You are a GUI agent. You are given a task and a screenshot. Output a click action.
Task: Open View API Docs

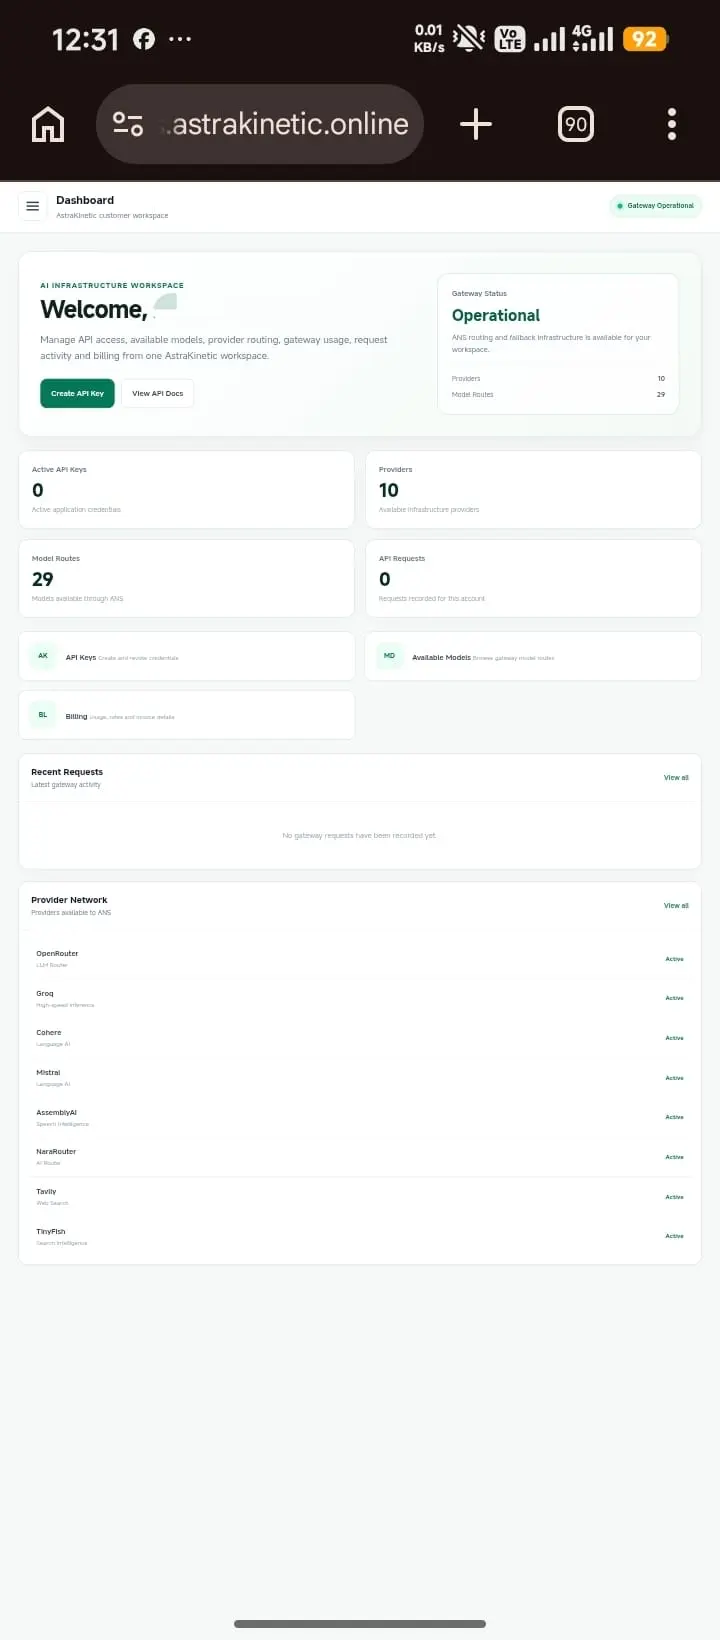point(158,393)
